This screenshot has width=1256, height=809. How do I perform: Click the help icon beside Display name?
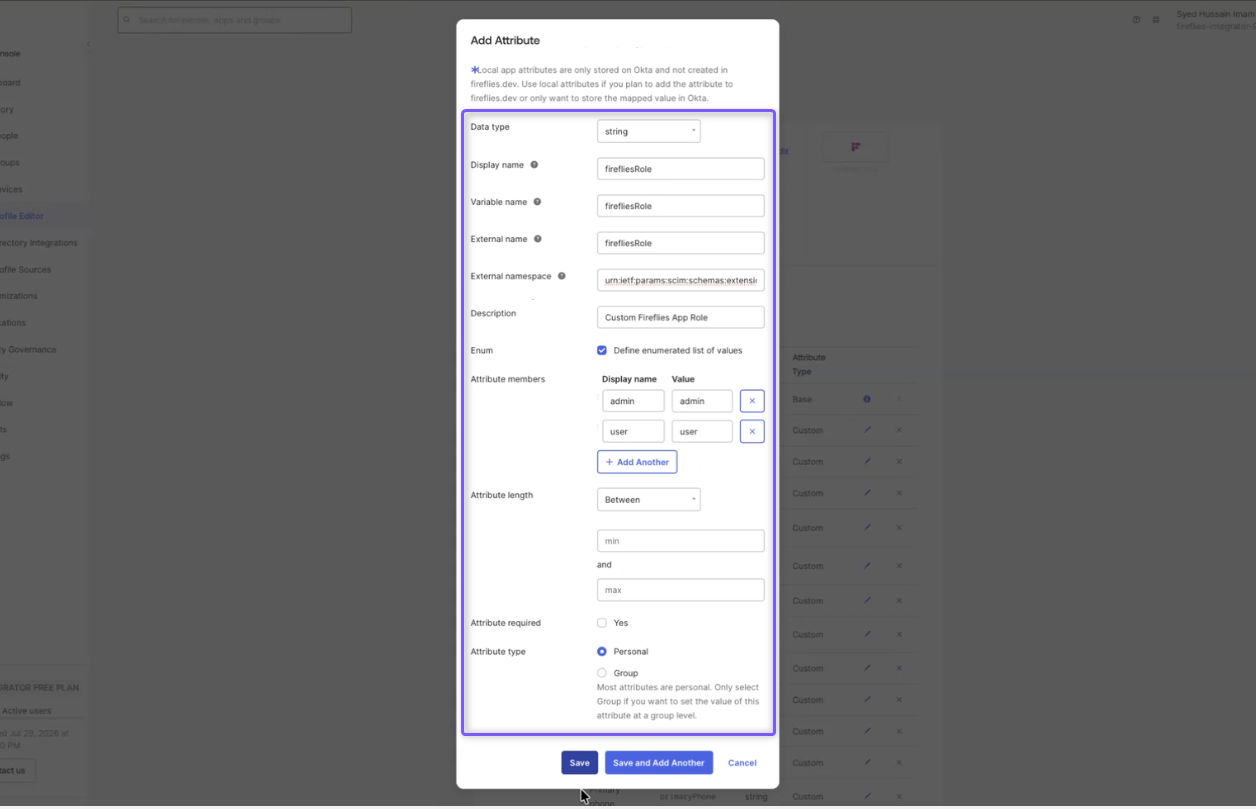[534, 165]
